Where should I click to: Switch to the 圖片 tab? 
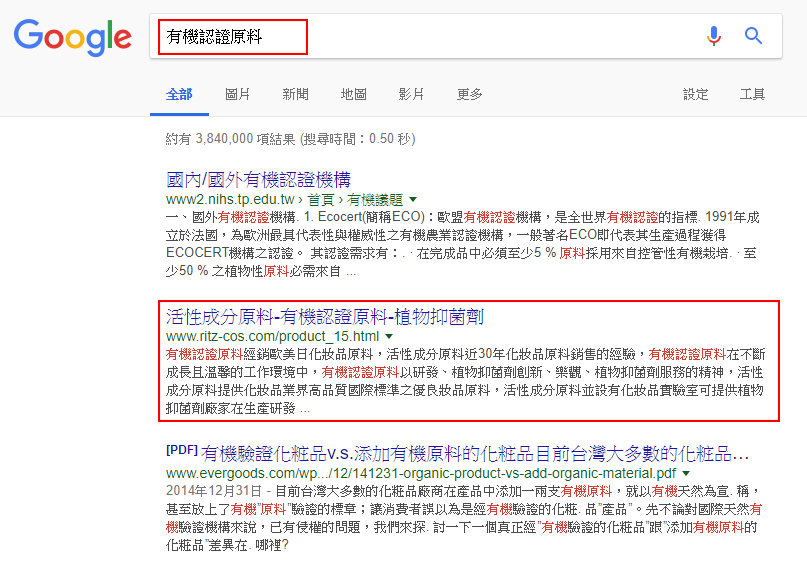point(237,94)
